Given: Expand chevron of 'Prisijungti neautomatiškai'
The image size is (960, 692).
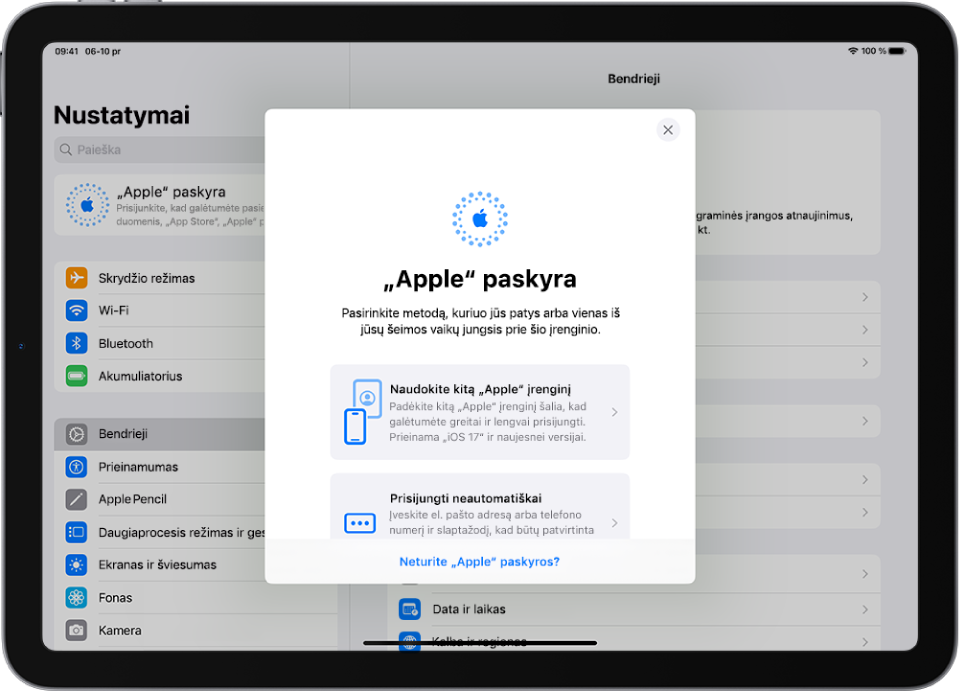Looking at the screenshot, I should [614, 523].
